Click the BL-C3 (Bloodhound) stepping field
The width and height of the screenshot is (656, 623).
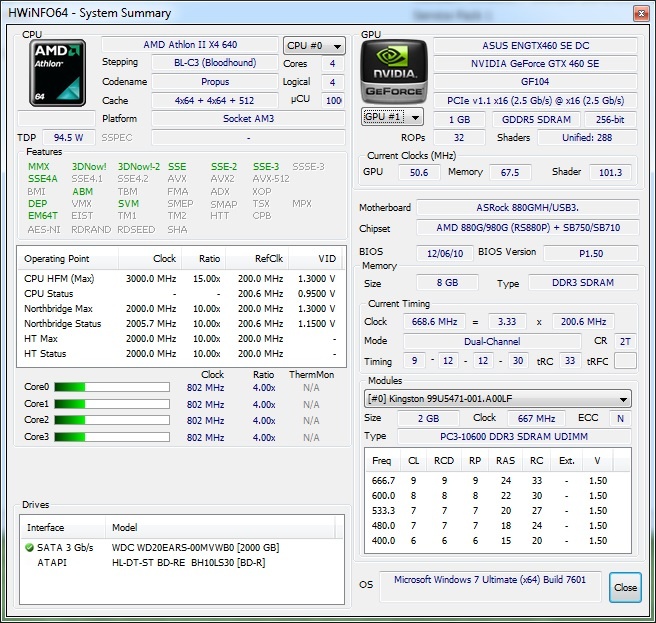coord(215,63)
